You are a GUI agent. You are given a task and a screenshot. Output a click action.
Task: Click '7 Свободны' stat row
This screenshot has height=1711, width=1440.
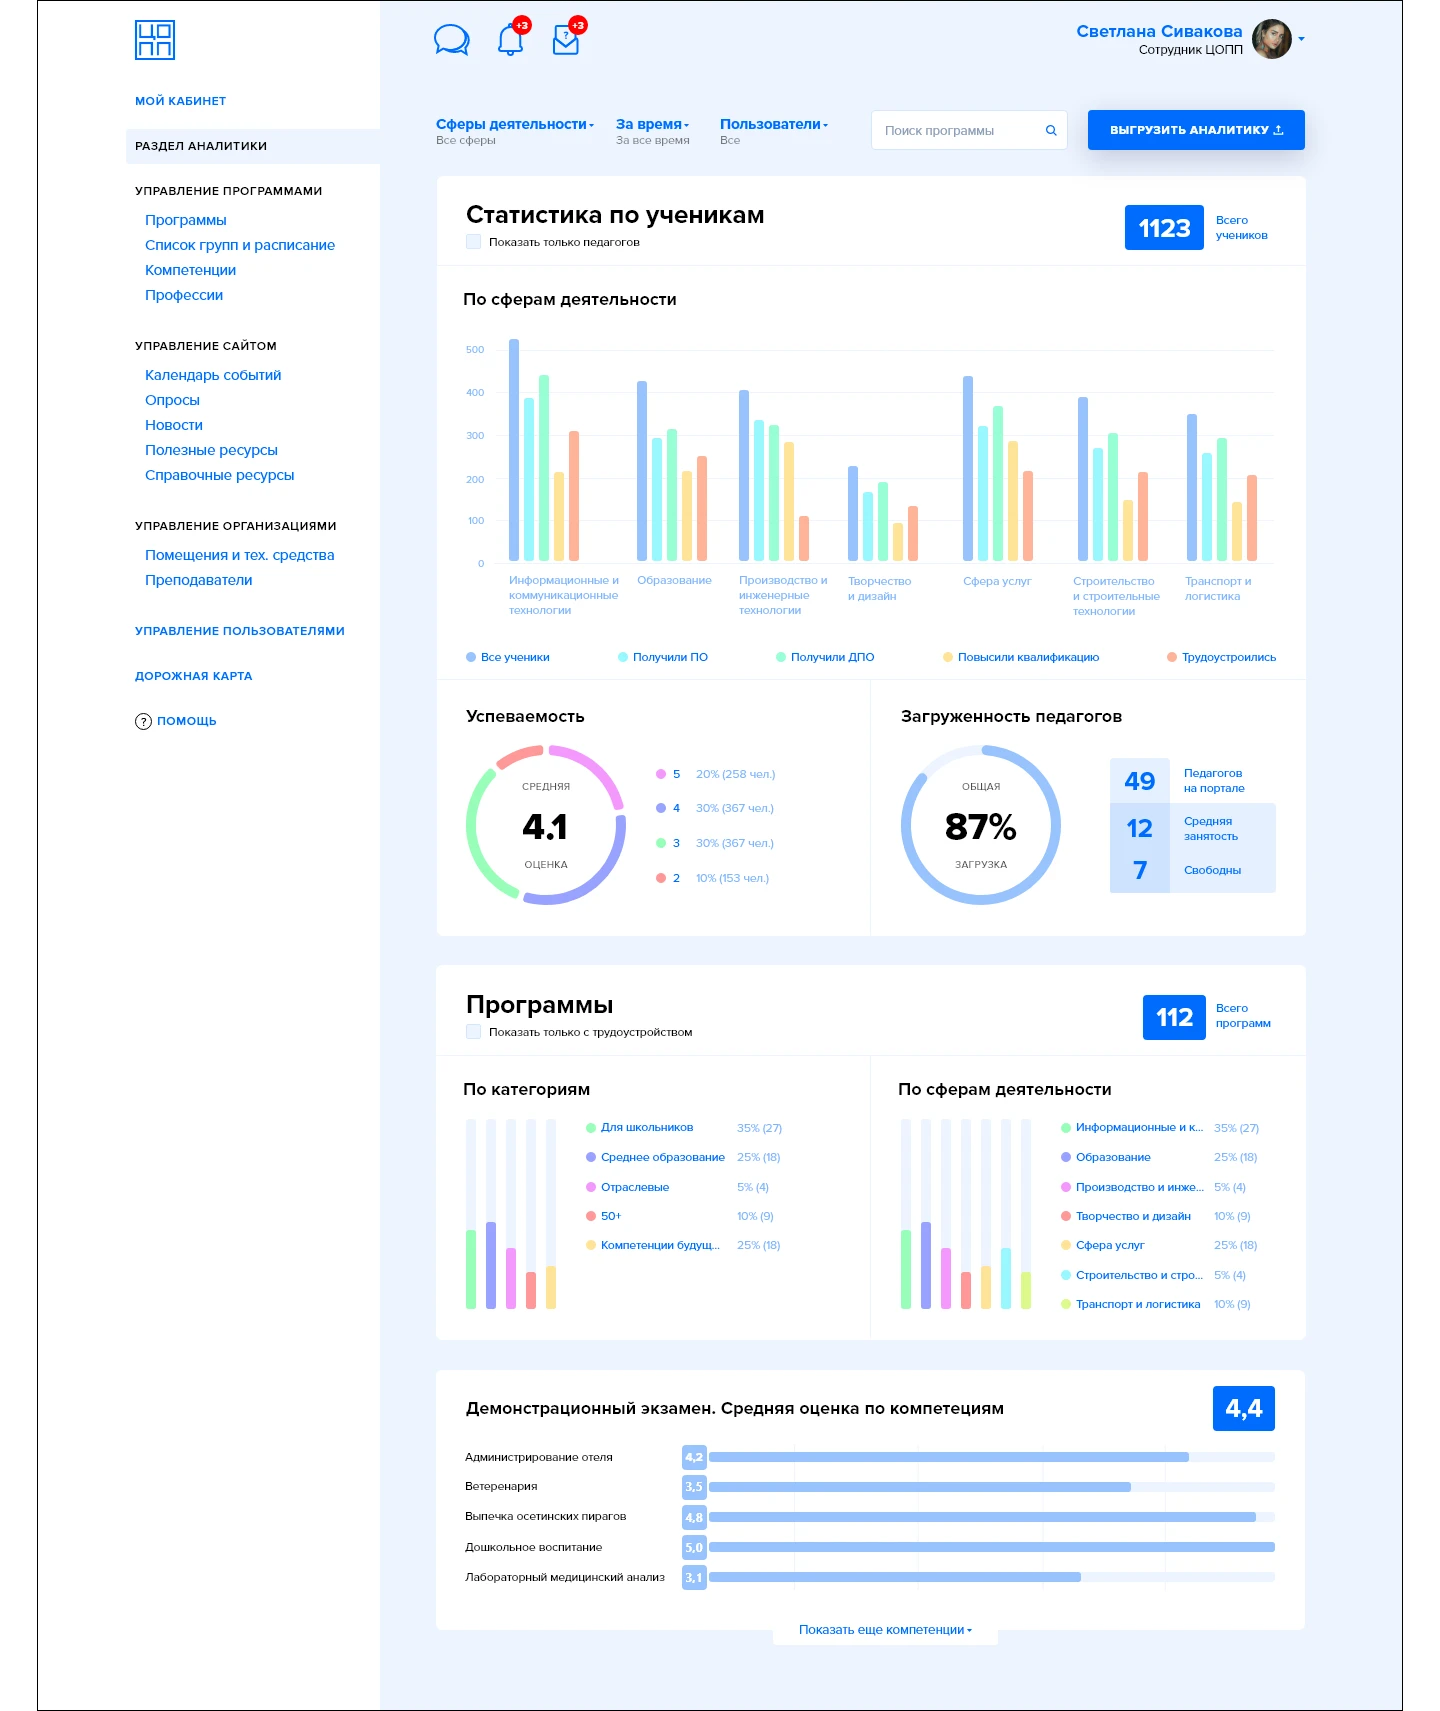(1192, 870)
